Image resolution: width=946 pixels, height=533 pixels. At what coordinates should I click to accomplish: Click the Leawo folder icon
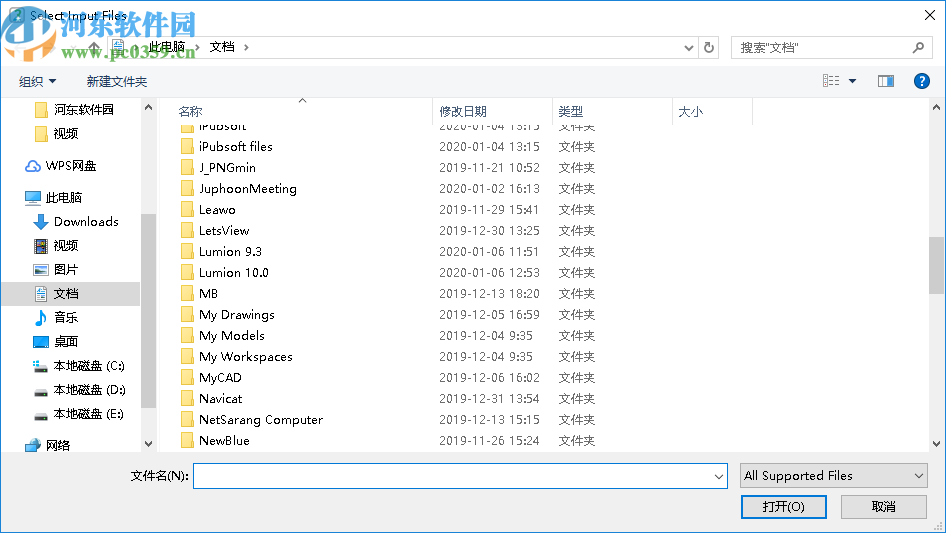pyautogui.click(x=188, y=210)
